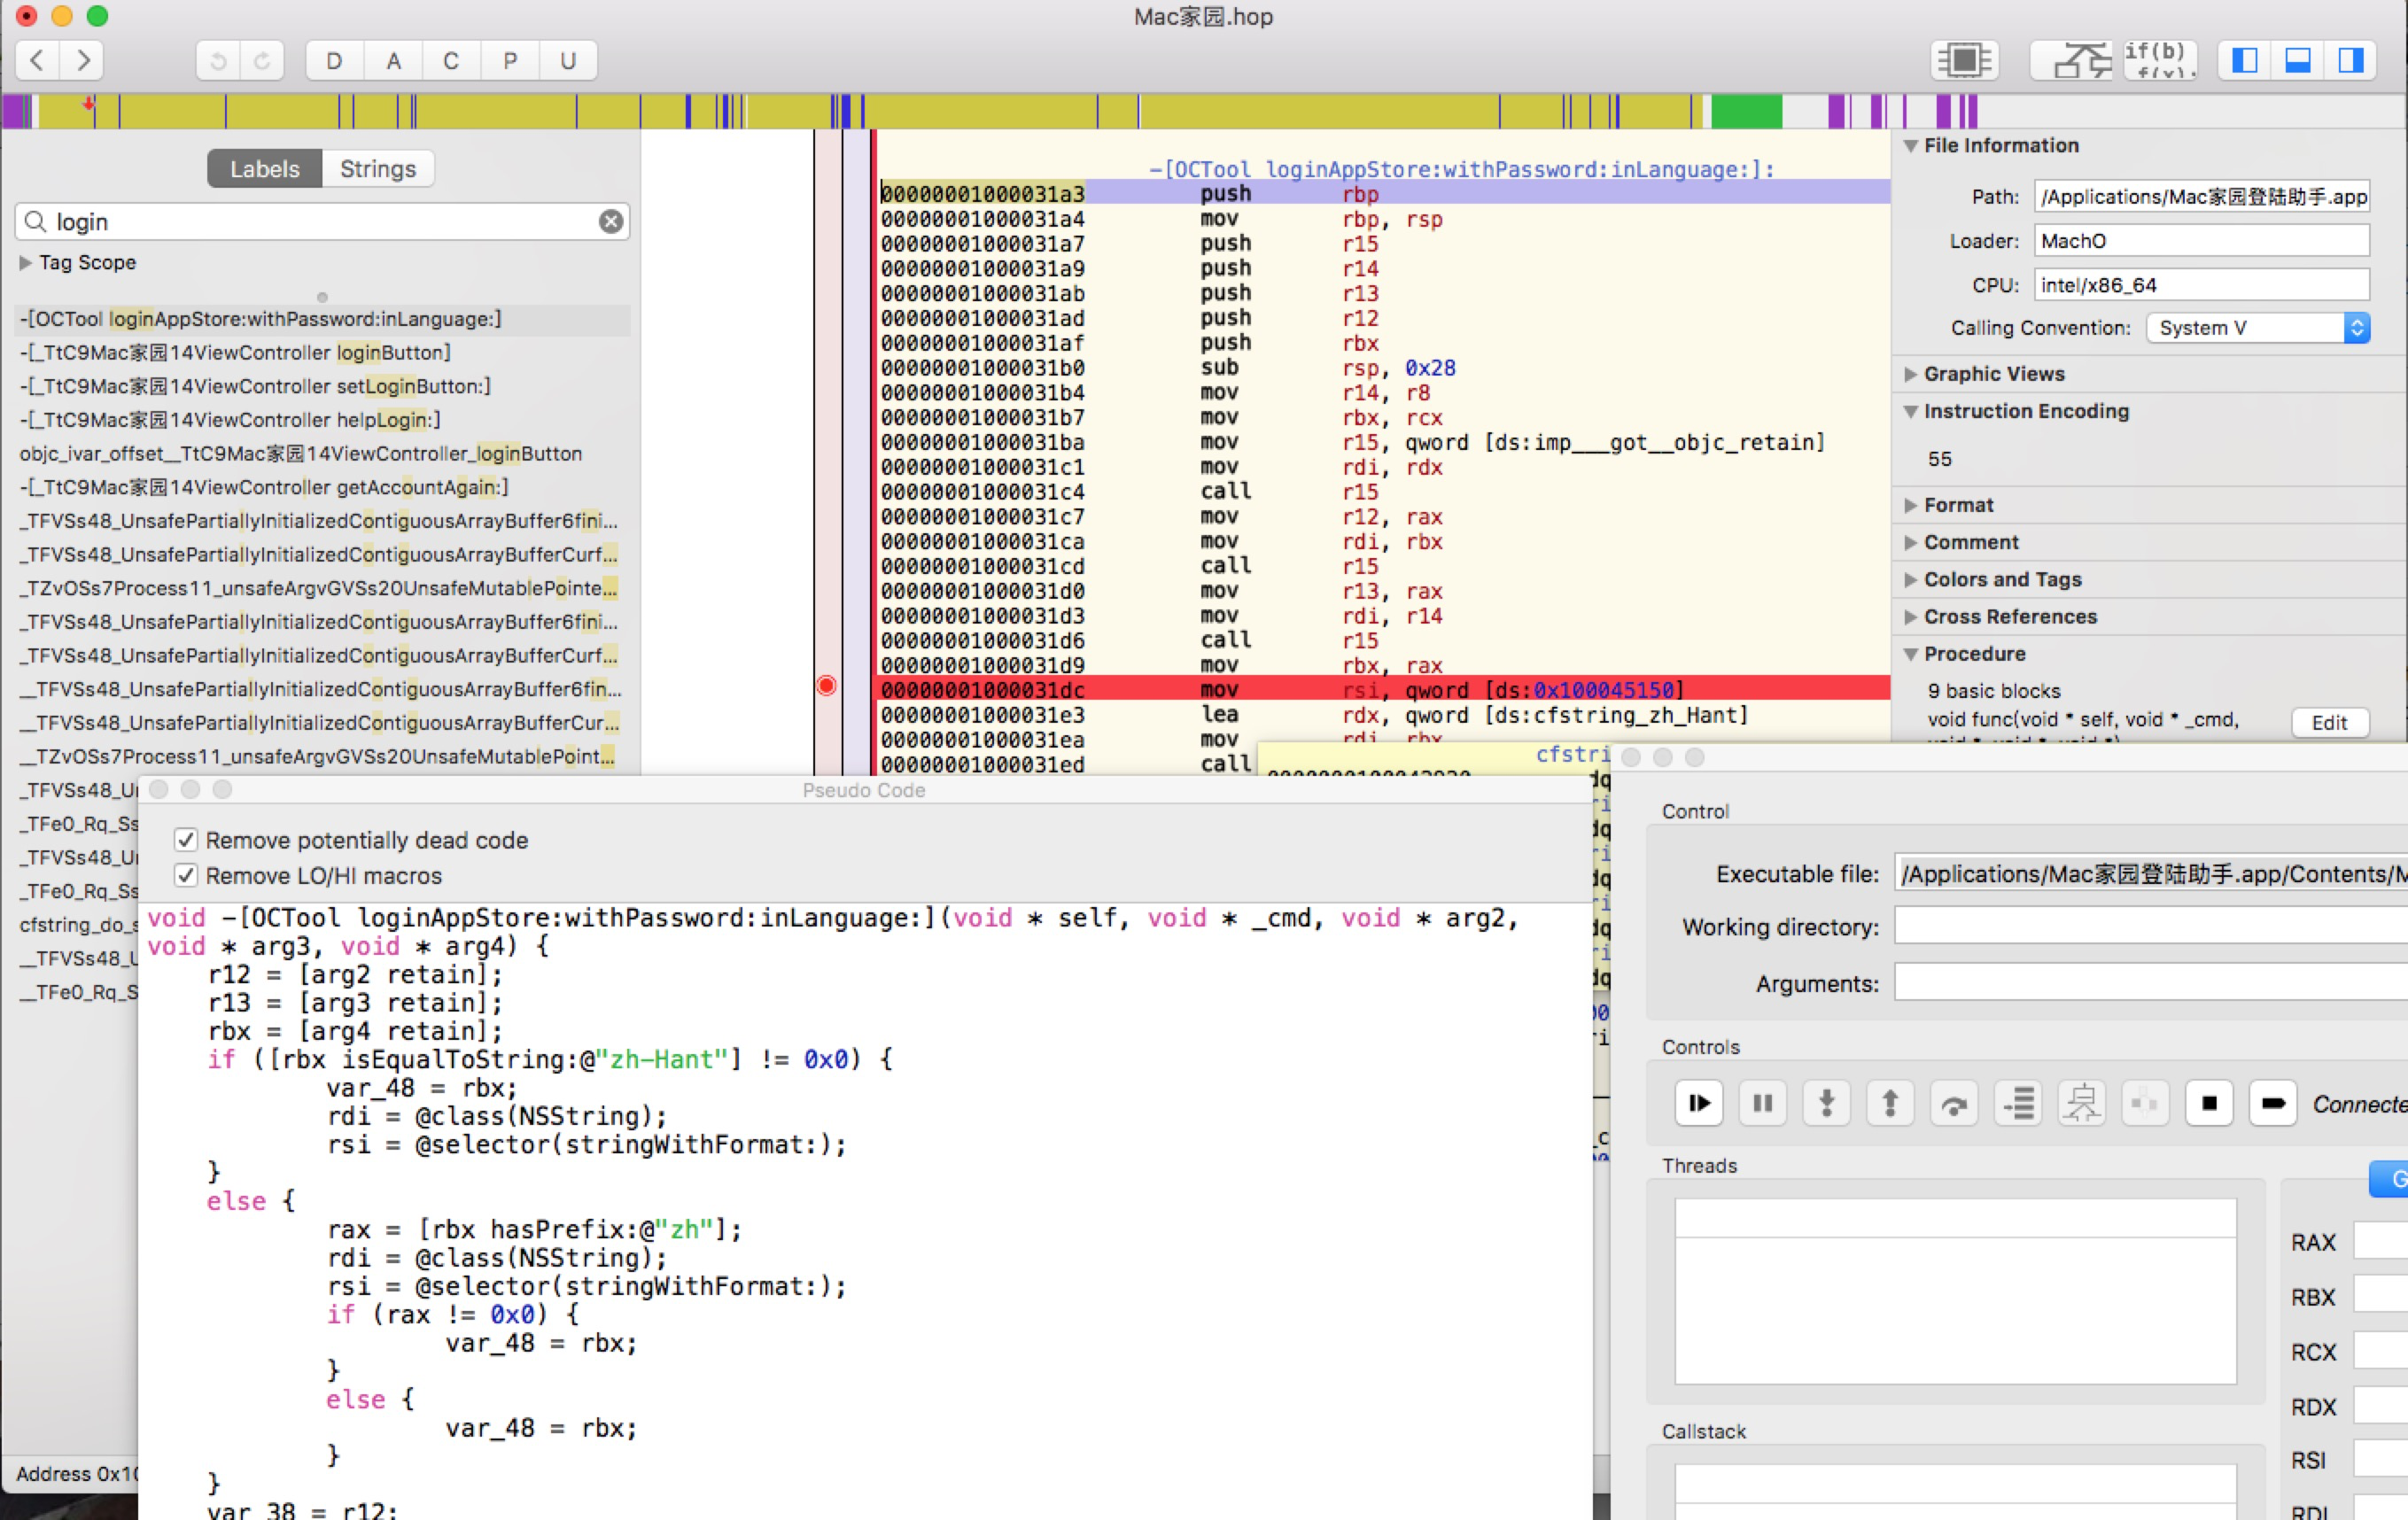This screenshot has height=1520, width=2408.
Task: Click the Pause execution icon
Action: tap(1760, 1105)
